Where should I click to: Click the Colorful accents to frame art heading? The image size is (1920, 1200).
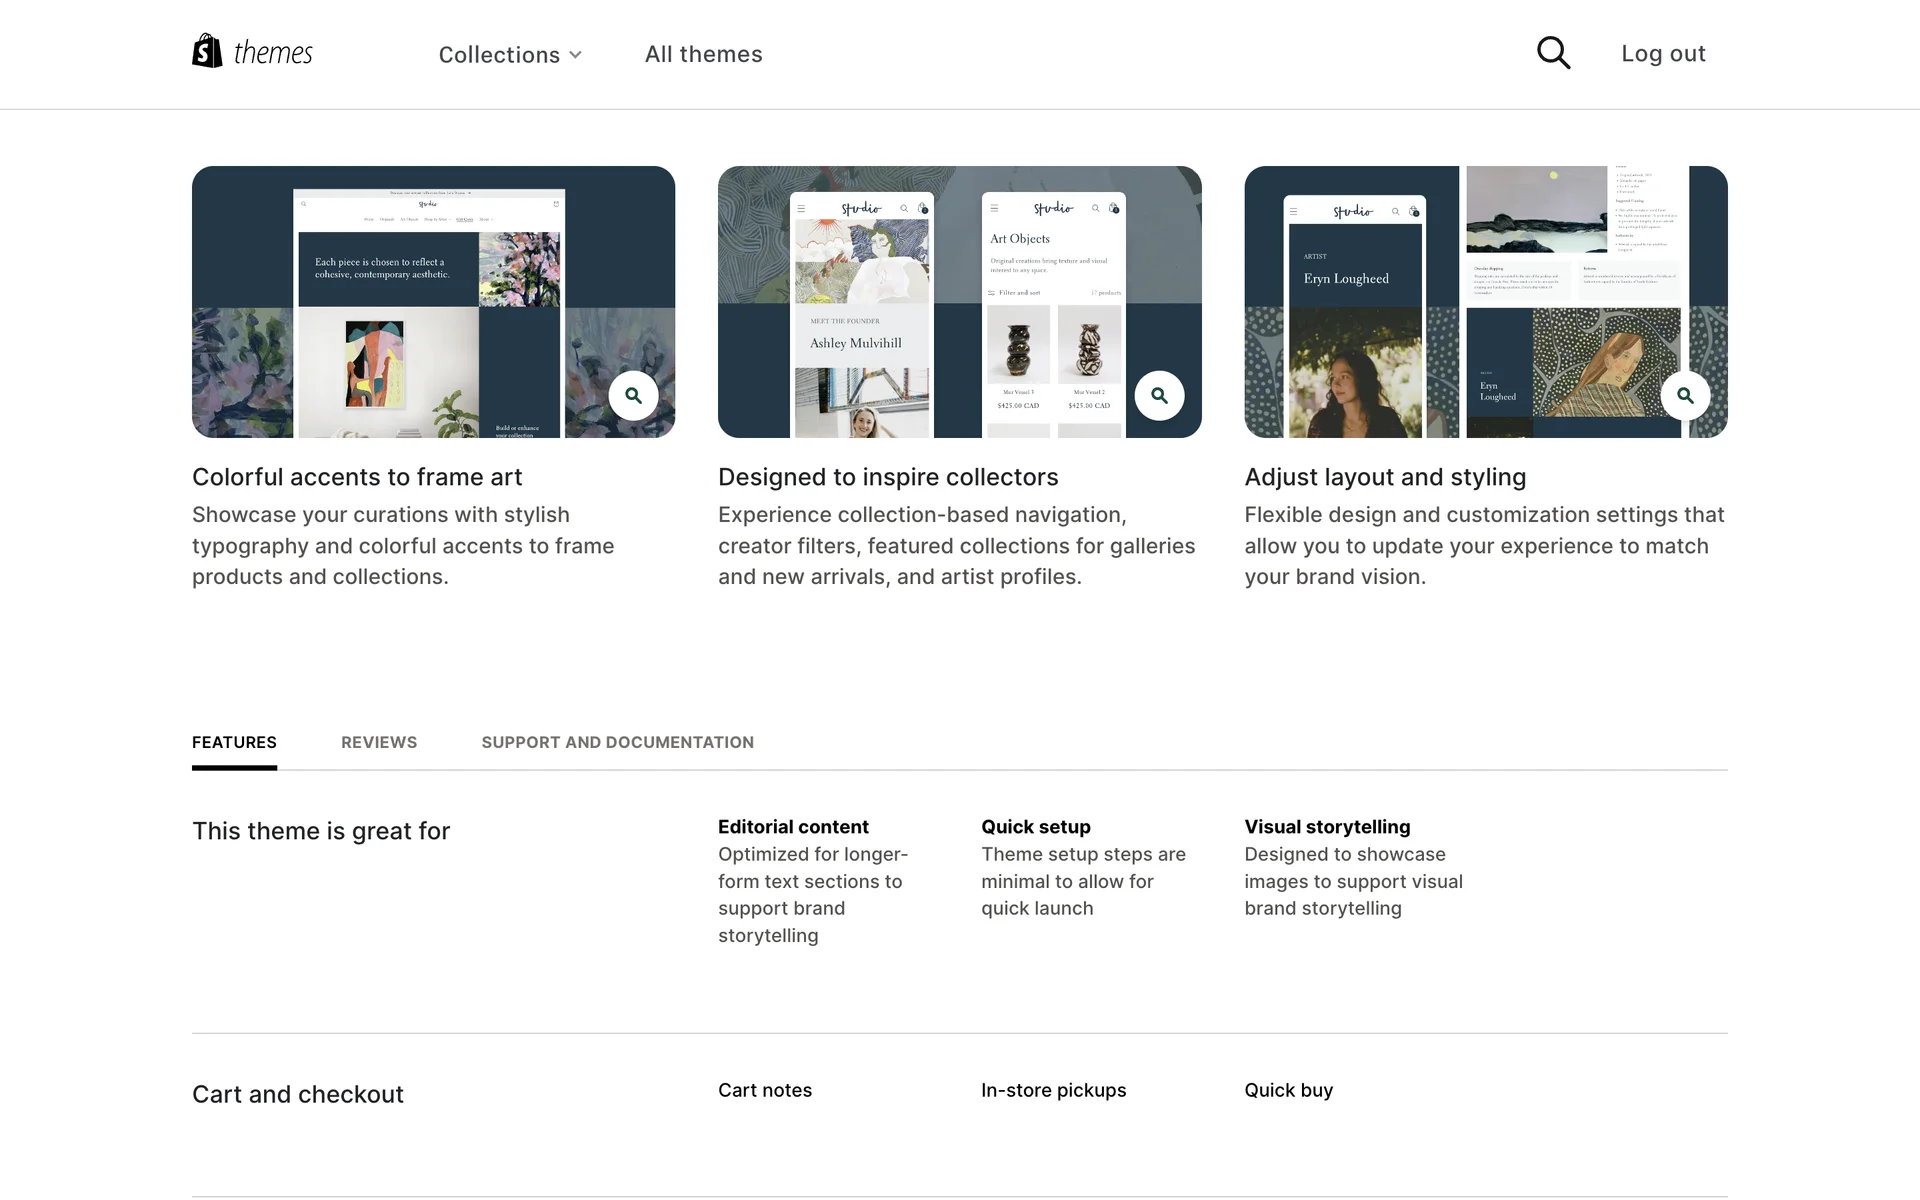point(357,477)
